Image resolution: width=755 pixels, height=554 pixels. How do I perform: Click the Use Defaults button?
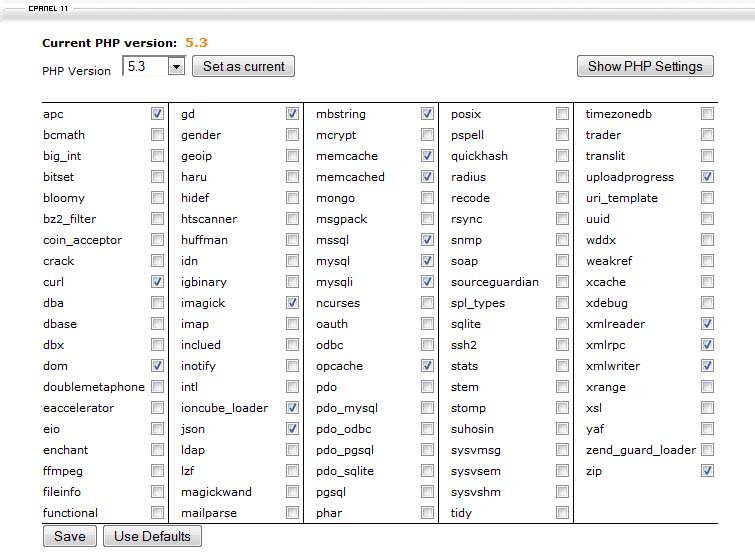click(152, 536)
